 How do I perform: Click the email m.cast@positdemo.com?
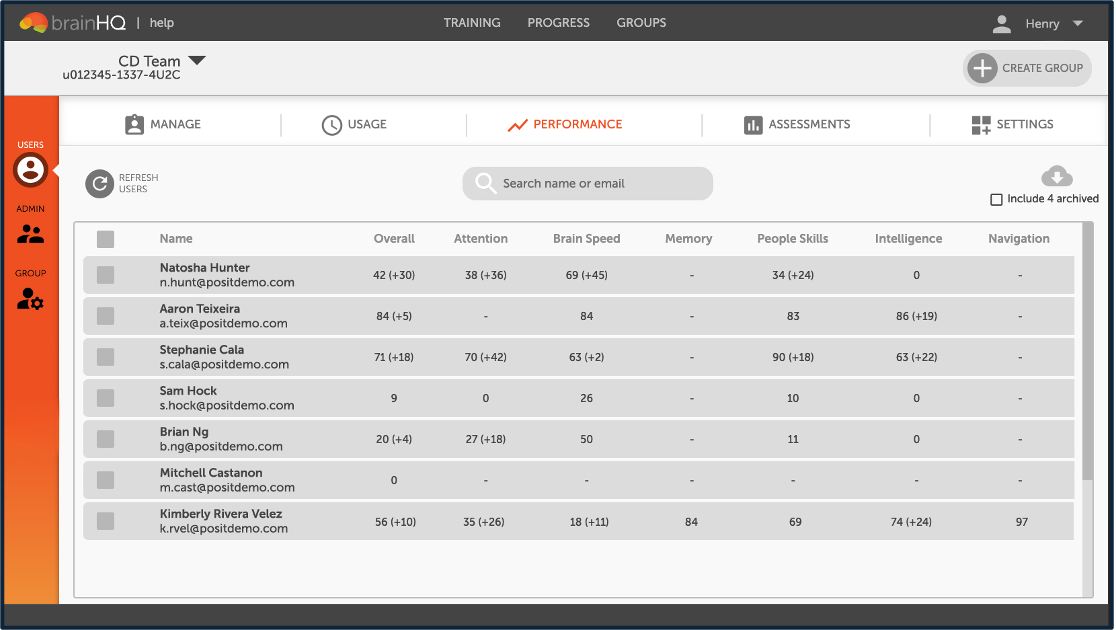(x=227, y=488)
